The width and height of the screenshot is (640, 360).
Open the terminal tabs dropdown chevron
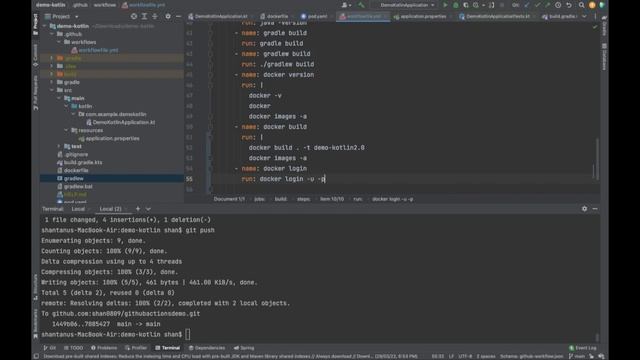coord(148,209)
